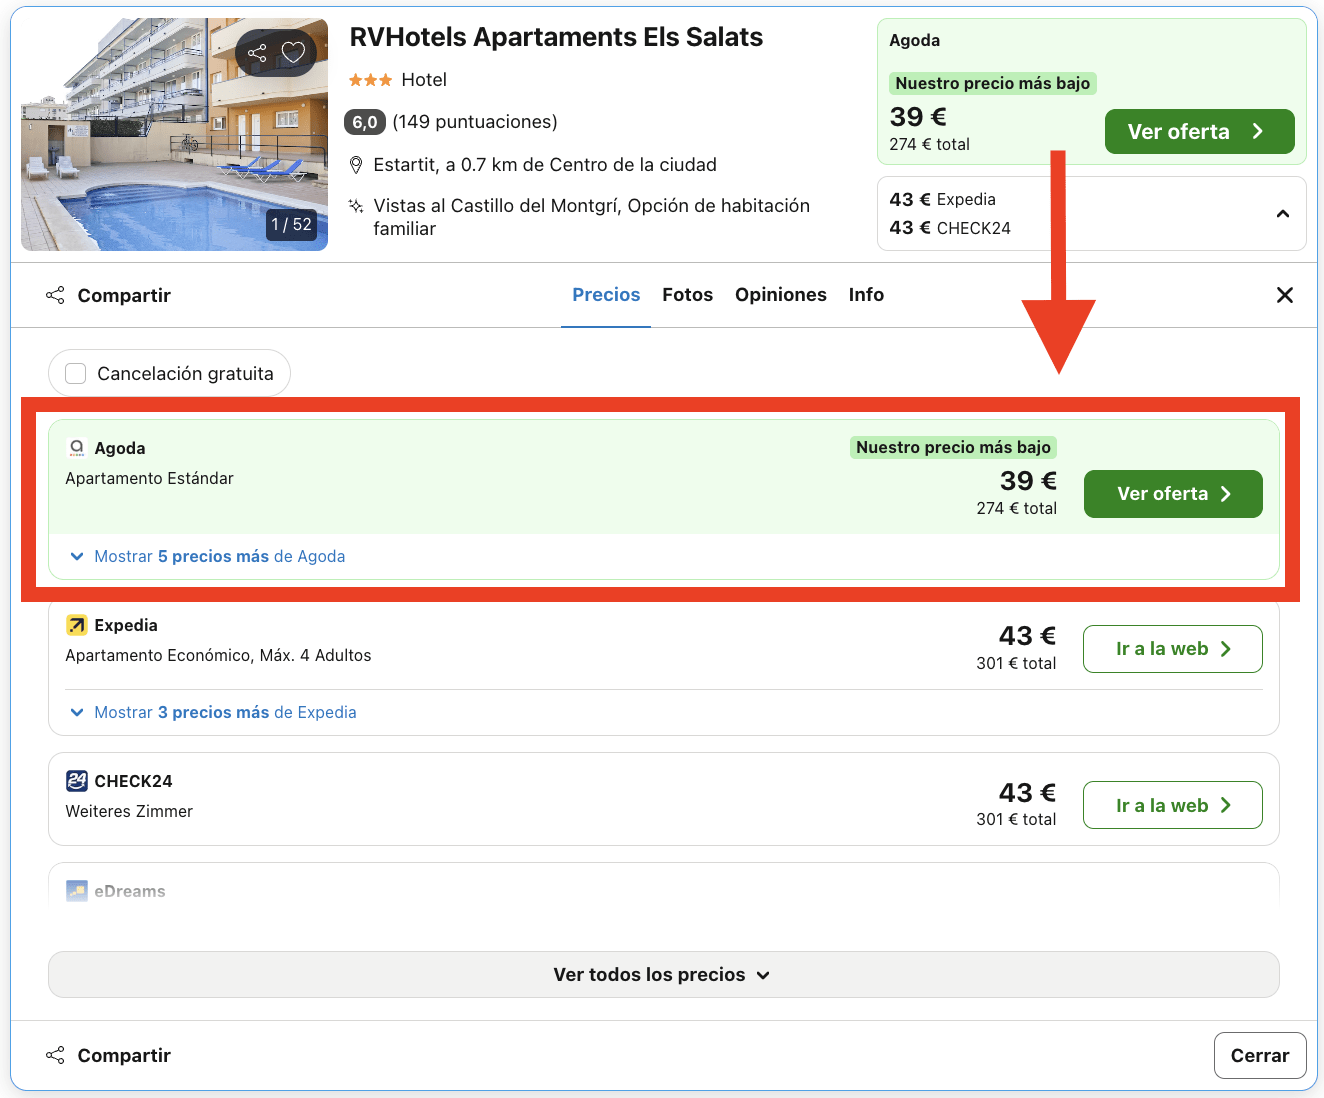This screenshot has width=1324, height=1098.
Task: Expand Ver todos los precios
Action: (664, 975)
